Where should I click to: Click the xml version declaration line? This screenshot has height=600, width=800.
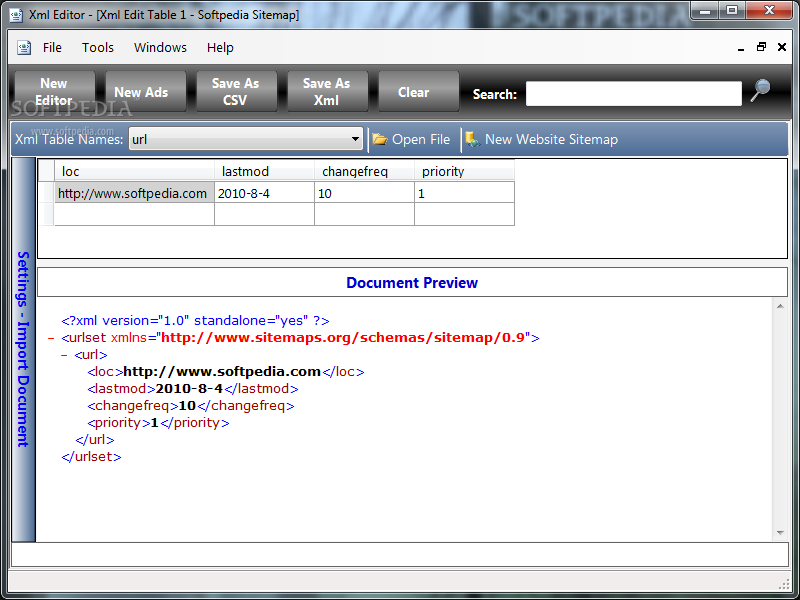[x=195, y=321]
